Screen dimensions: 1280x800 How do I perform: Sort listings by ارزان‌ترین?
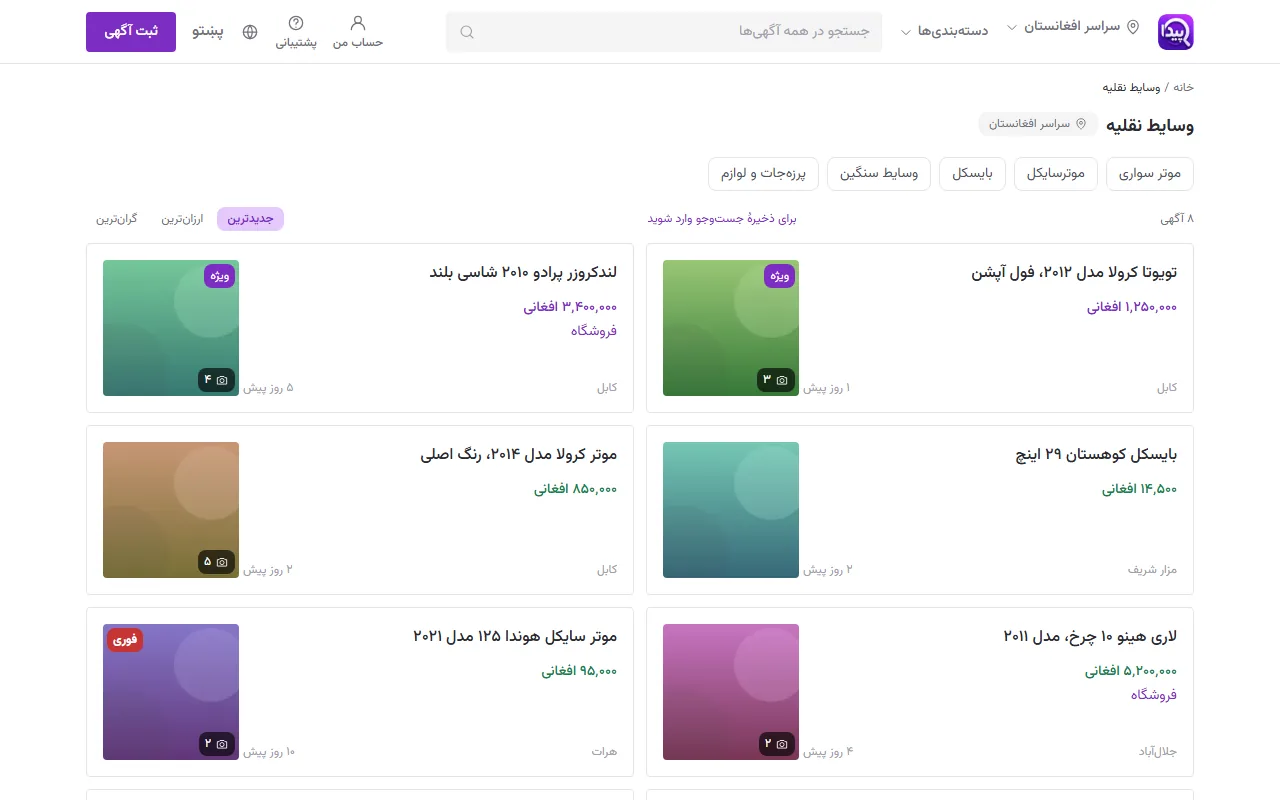pyautogui.click(x=182, y=219)
